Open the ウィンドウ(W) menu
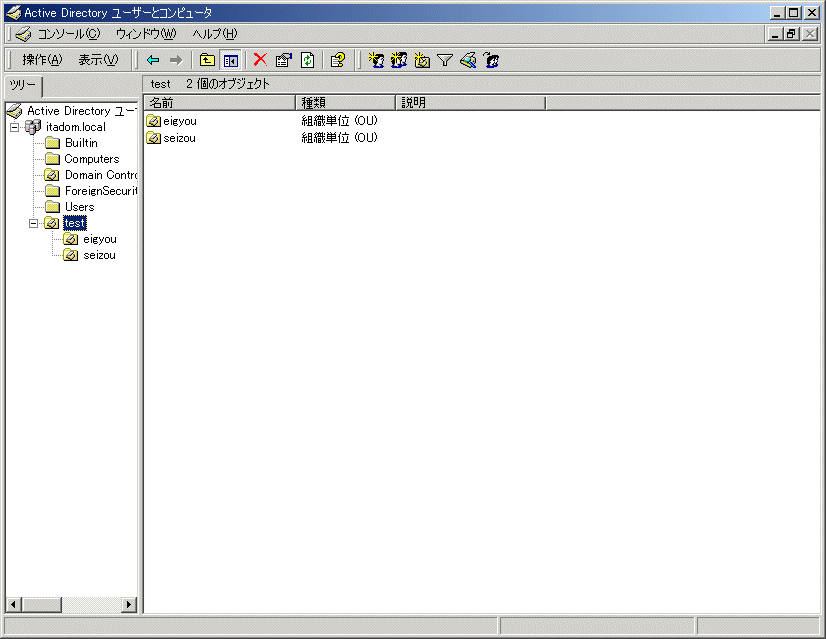 pyautogui.click(x=146, y=34)
